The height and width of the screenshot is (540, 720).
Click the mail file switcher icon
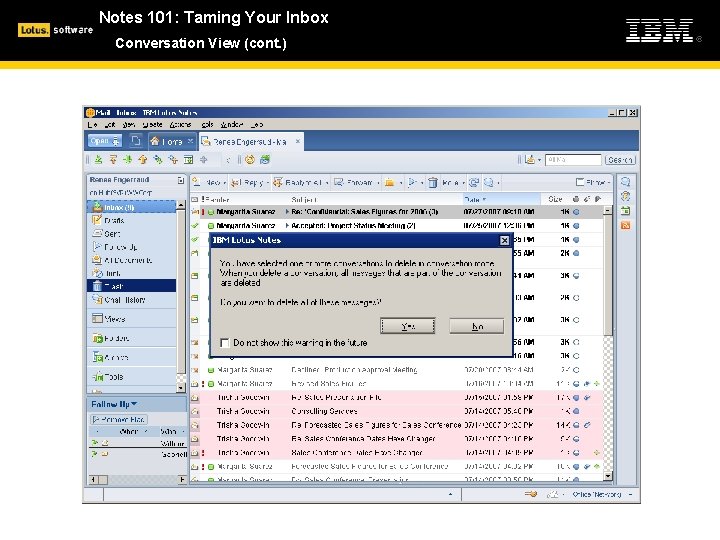tap(181, 180)
